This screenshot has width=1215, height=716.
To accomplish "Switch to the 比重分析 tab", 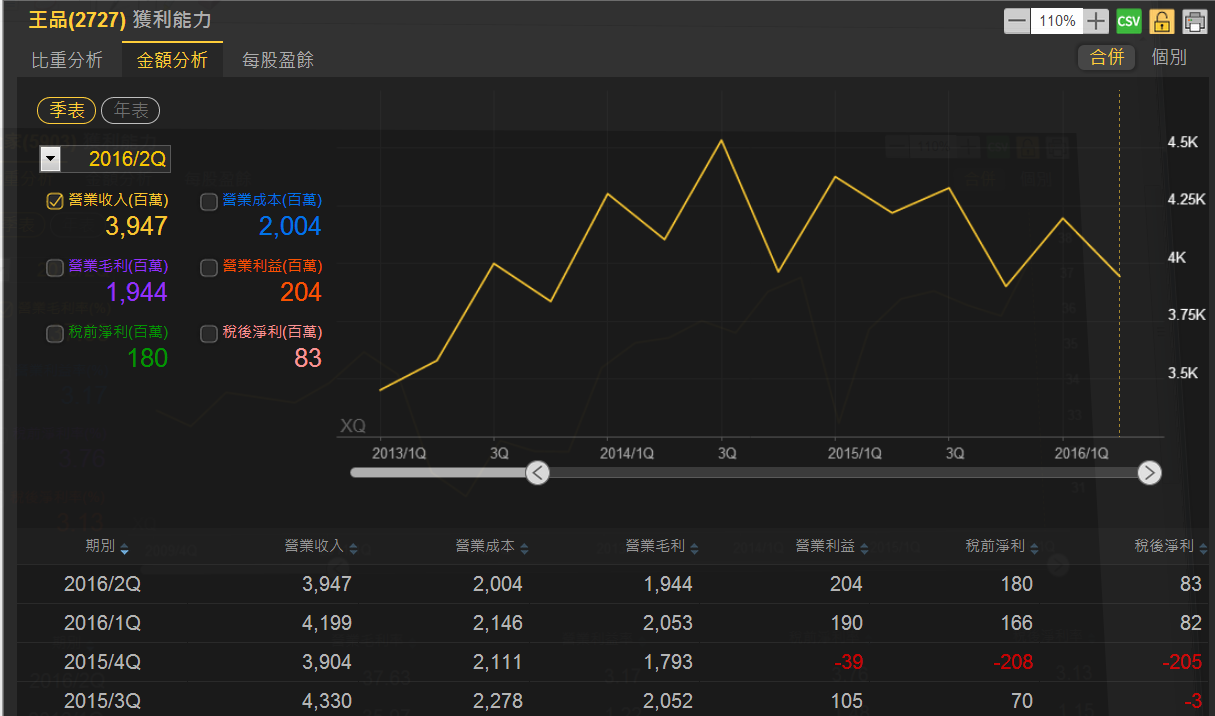I will pos(67,60).
